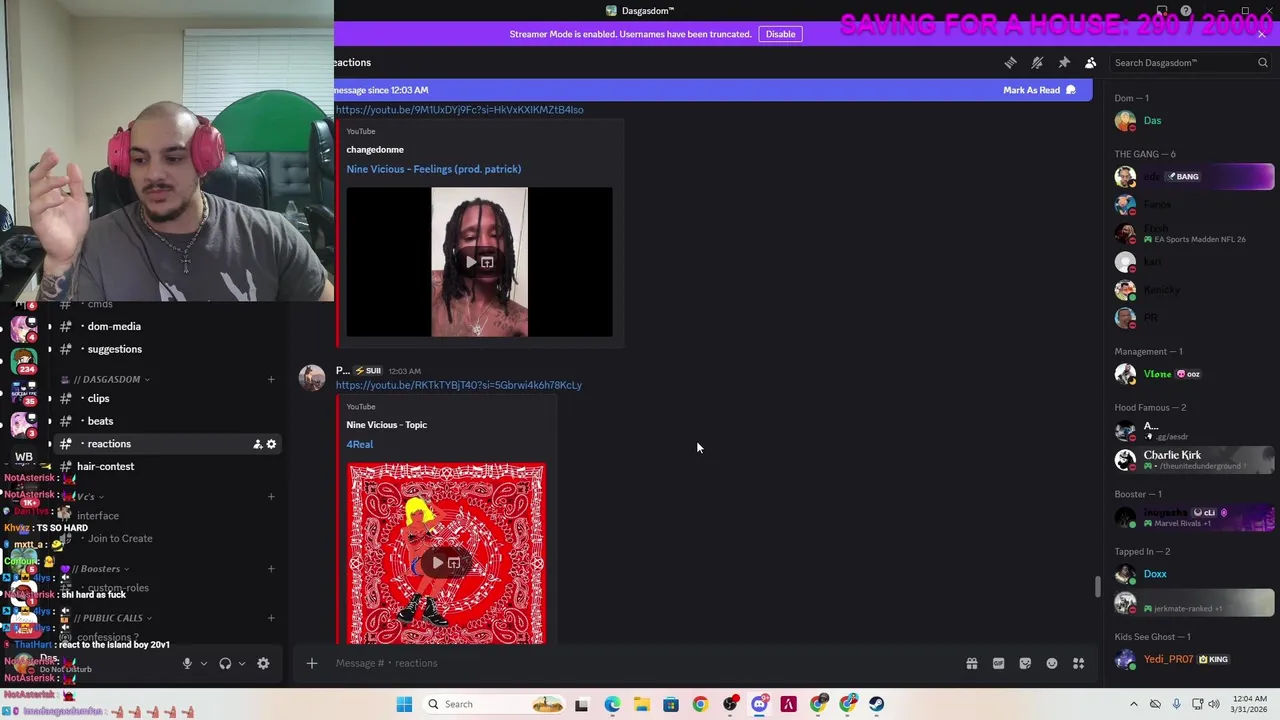Open the gift icon in the message bar

[x=971, y=663]
